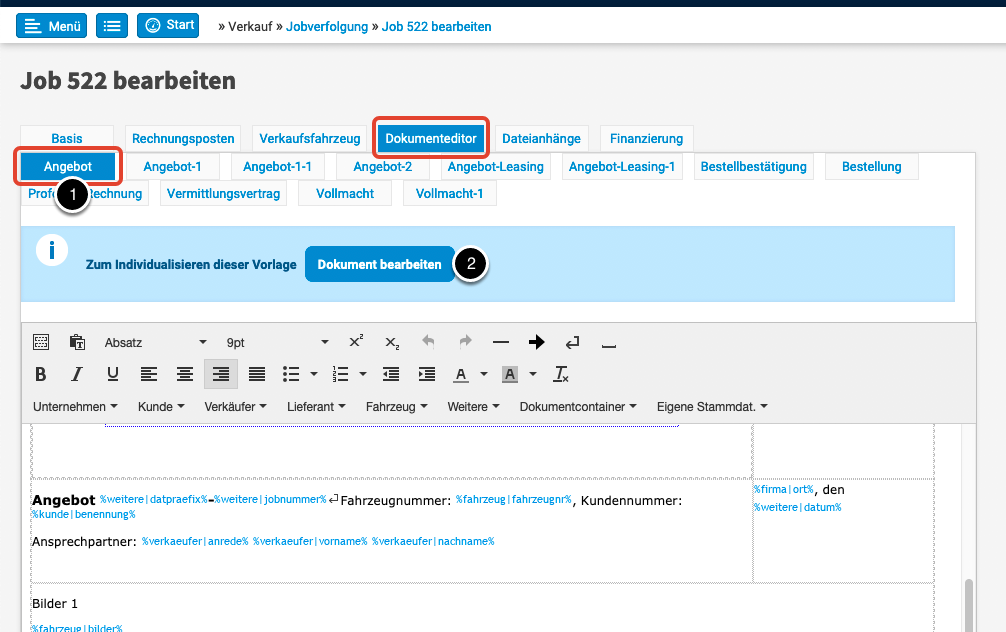Open the Bestellbestätigung document tab
1006x632 pixels.
754,166
